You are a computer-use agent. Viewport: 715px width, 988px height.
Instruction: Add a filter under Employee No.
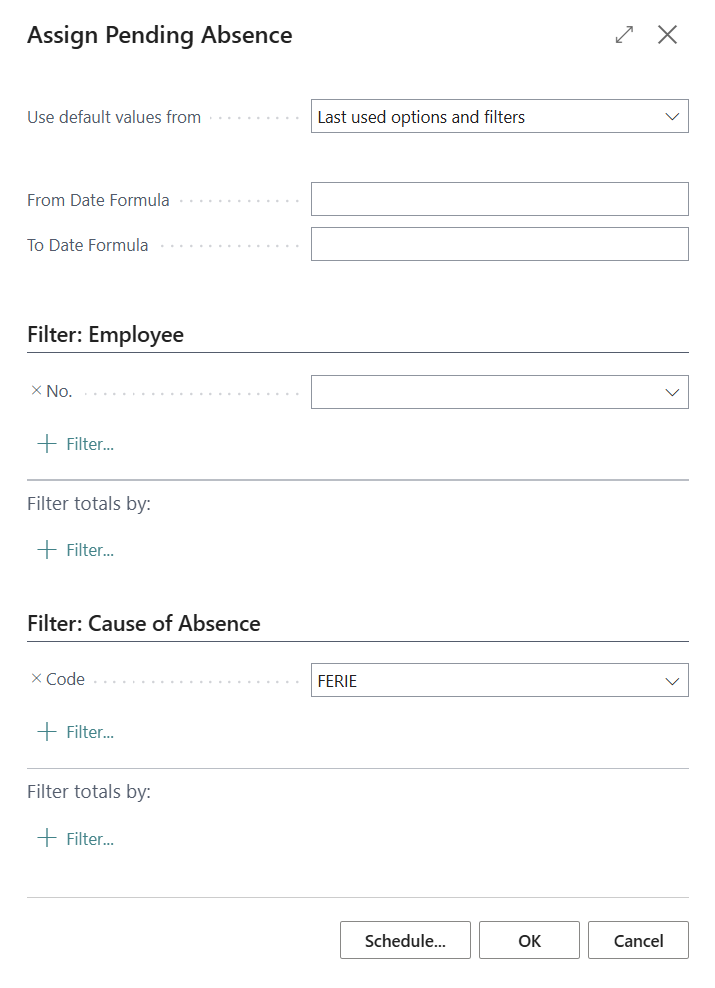76,444
